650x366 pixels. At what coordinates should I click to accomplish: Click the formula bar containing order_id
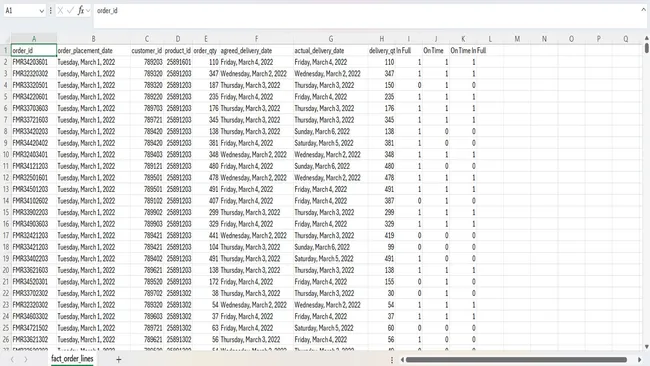click(x=367, y=16)
